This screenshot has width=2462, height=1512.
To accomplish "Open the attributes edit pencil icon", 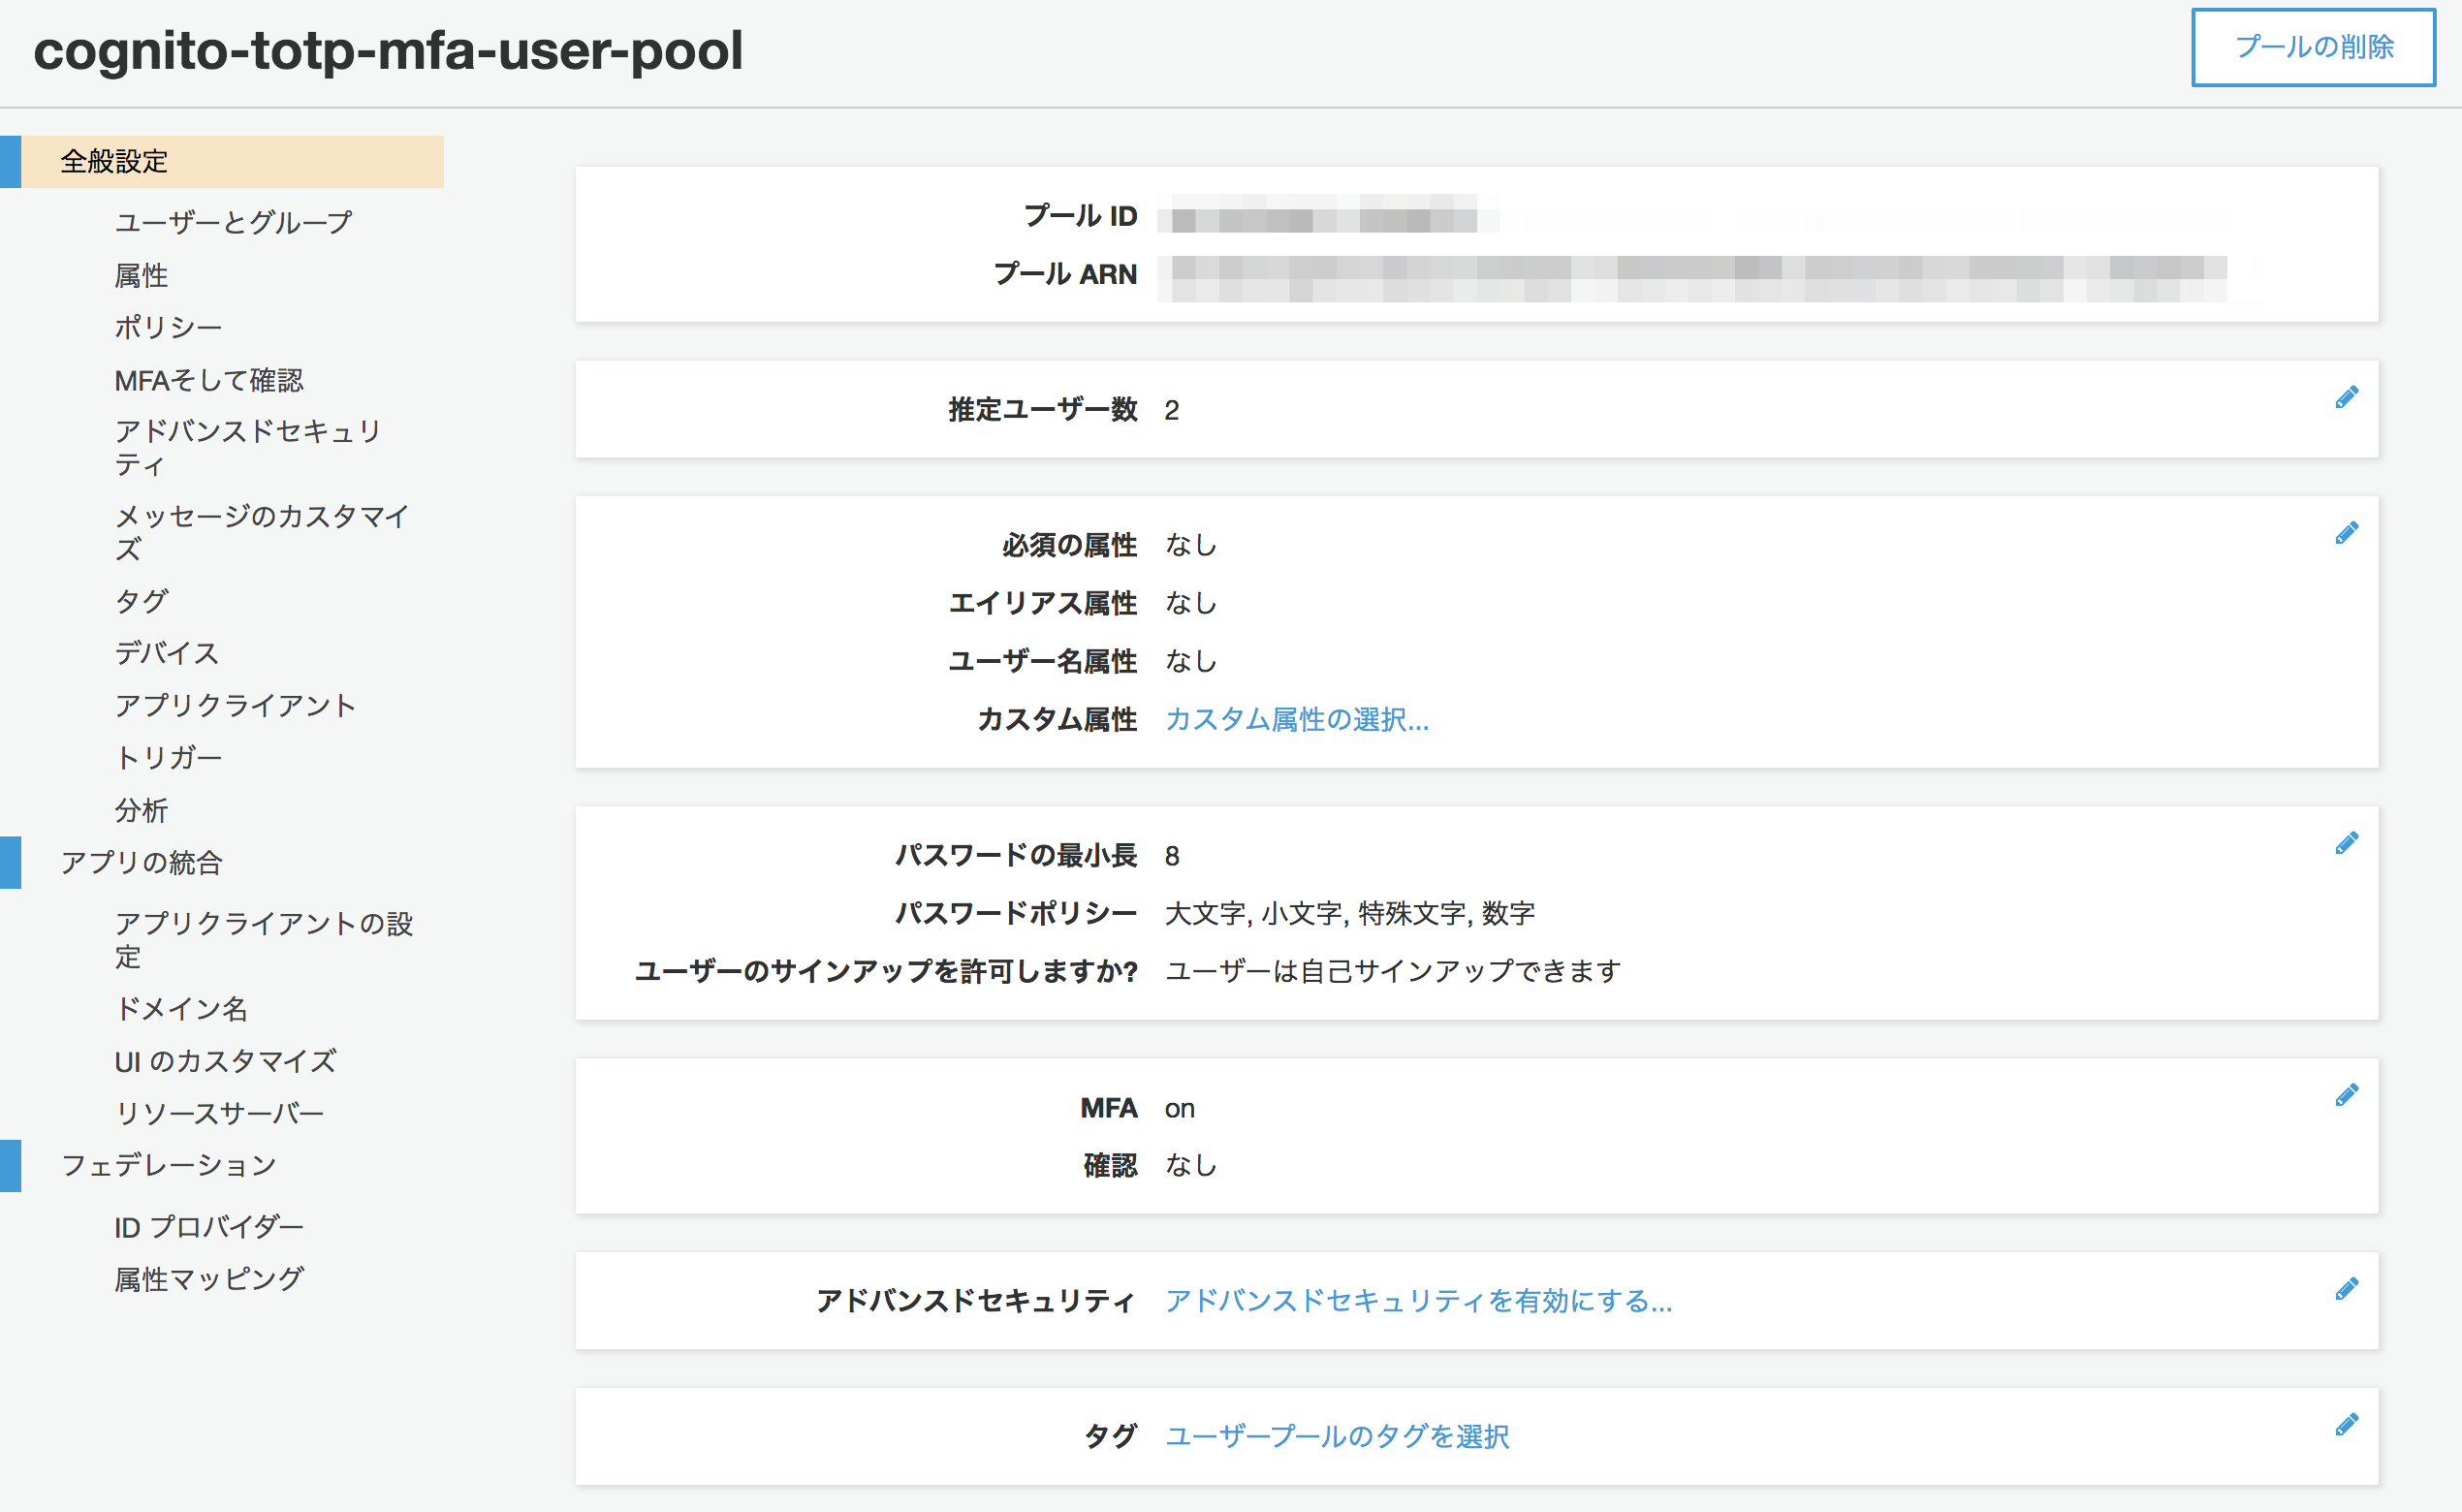I will pos(2347,531).
